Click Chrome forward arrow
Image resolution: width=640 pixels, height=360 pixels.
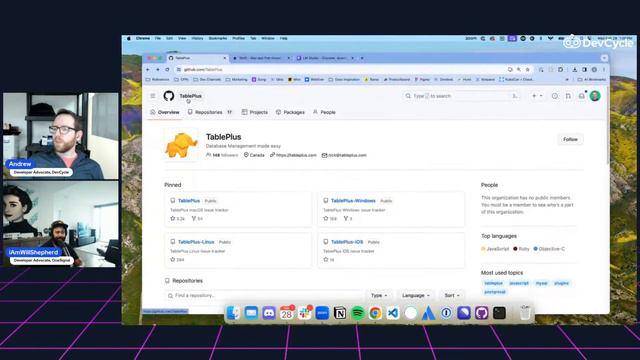click(158, 70)
